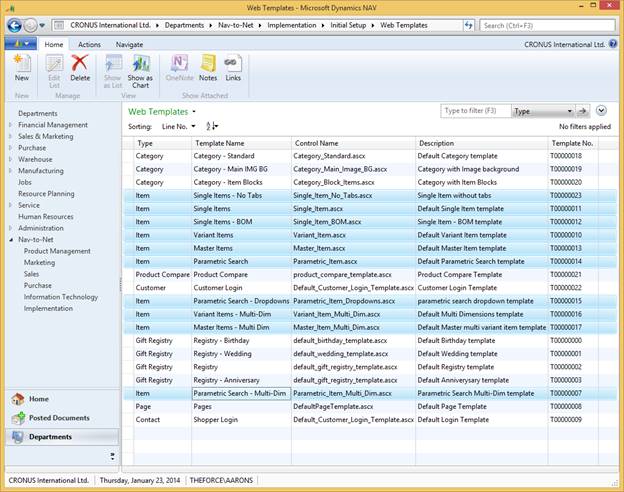Open Implementation tree item in sidebar
Screen dimensions: 624x492
point(48,308)
